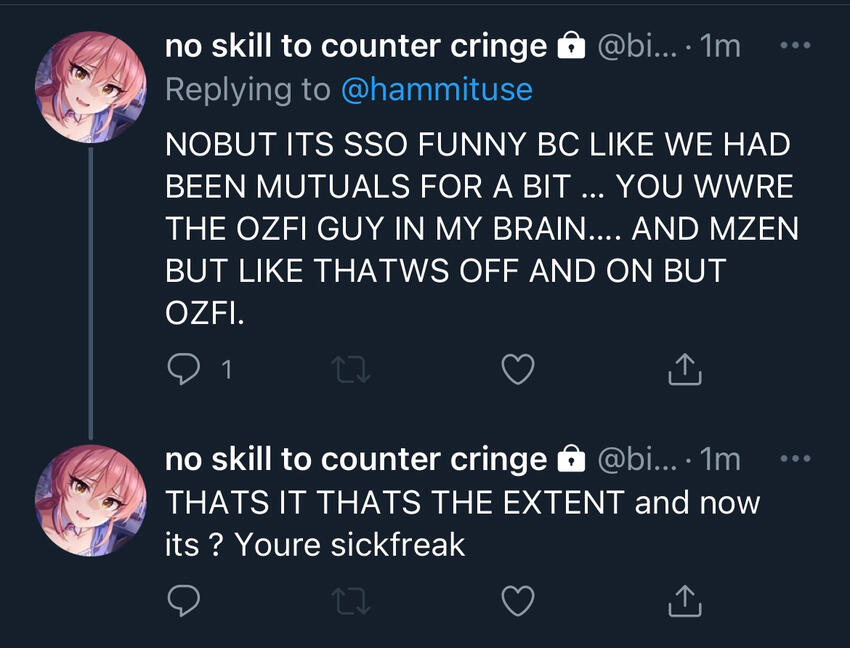The image size is (850, 648).
Task: Reply to the 'Youre sickfreak' tweet
Action: tap(185, 600)
